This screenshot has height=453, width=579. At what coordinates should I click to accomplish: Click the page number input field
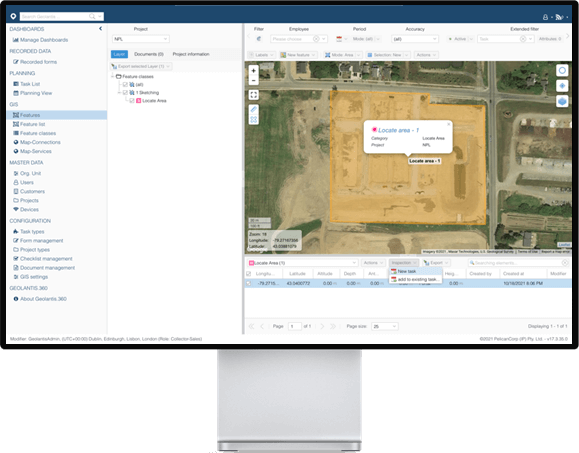[x=294, y=326]
